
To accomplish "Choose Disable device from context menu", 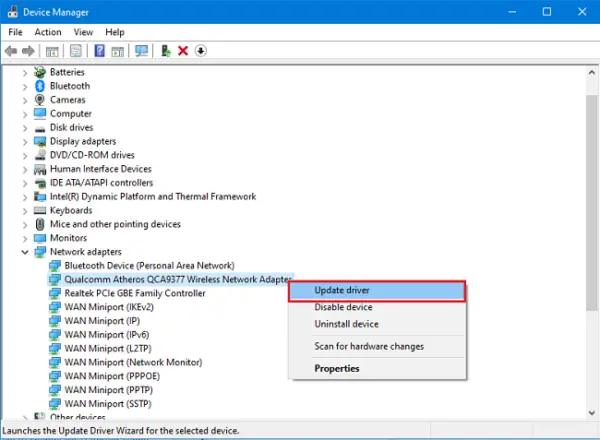I will coord(377,307).
